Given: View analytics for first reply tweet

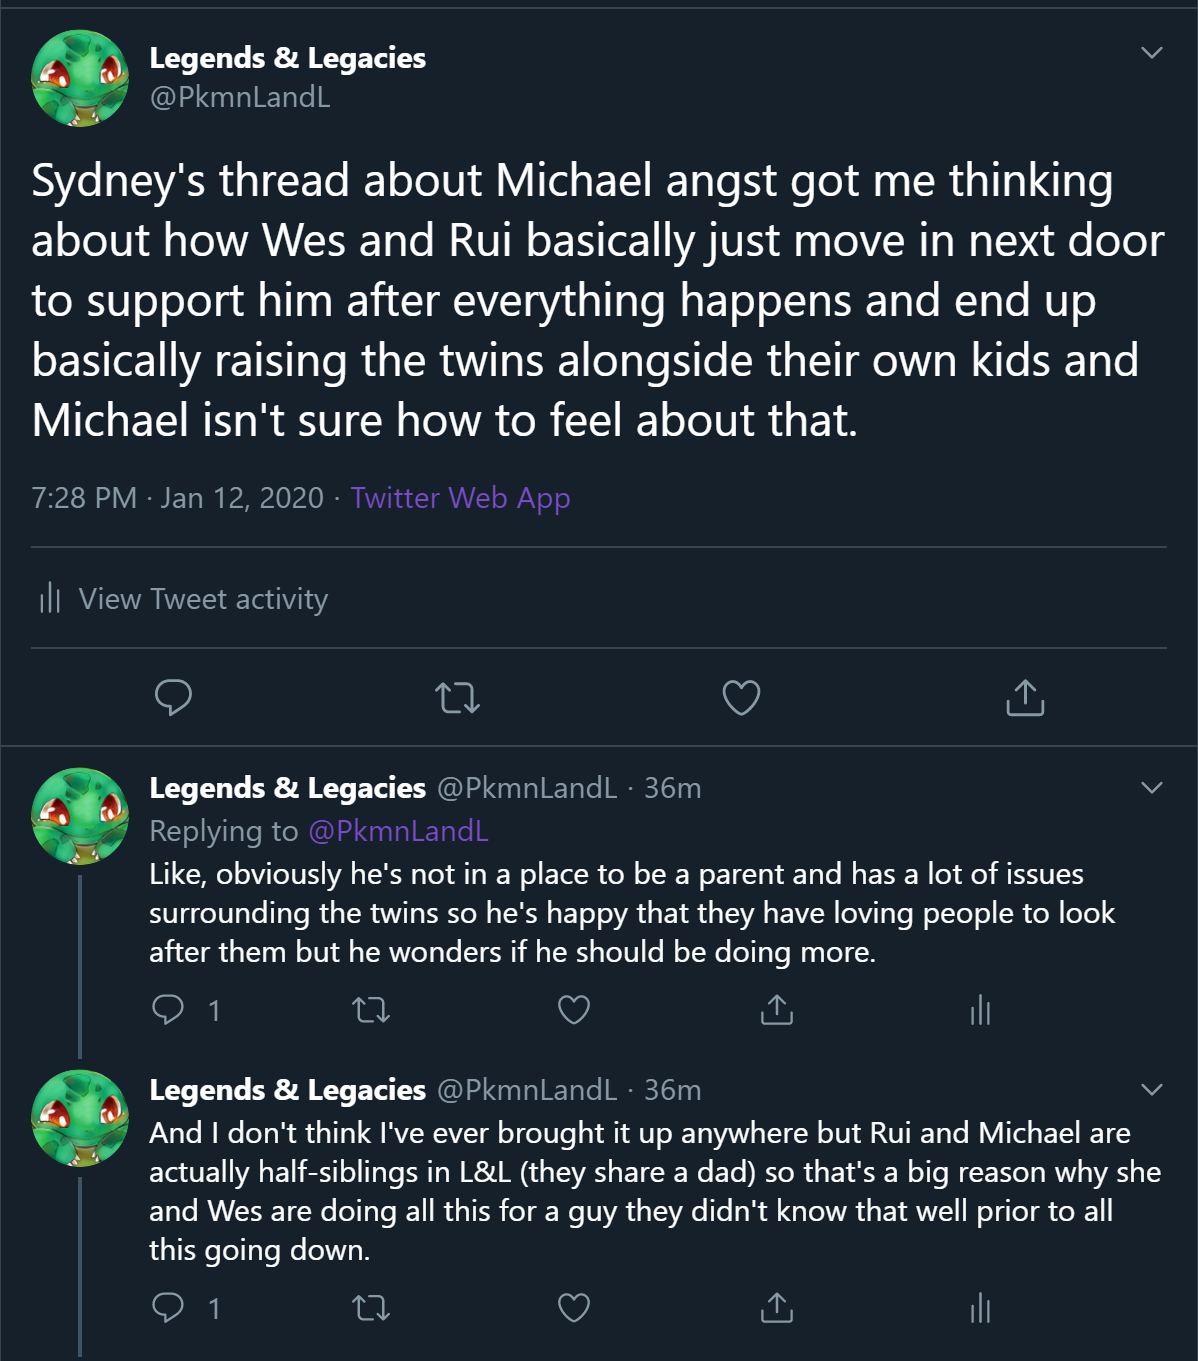Looking at the screenshot, I should pyautogui.click(x=980, y=1010).
